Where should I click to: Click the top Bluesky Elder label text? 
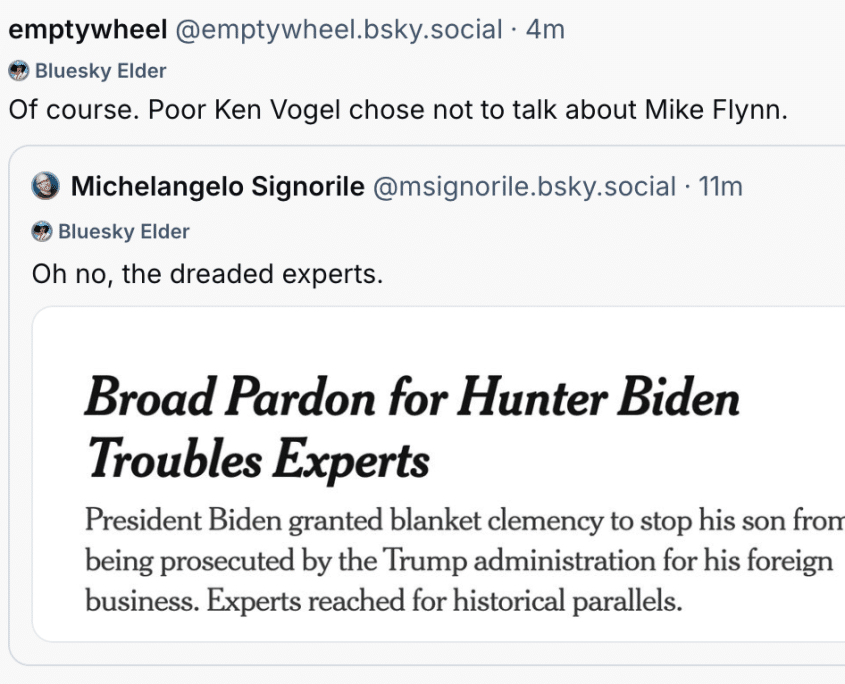pos(100,71)
